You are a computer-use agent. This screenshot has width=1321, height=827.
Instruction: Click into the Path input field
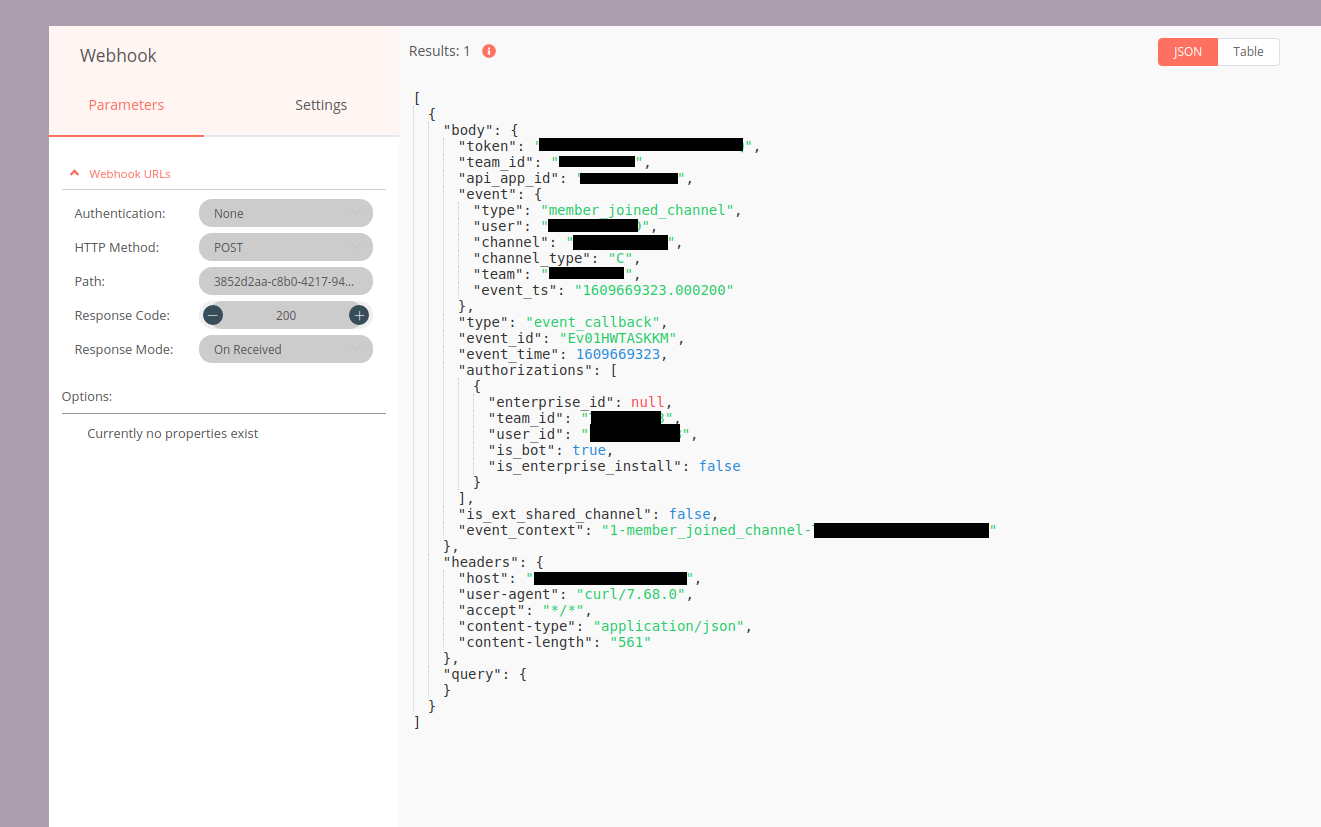pyautogui.click(x=286, y=281)
